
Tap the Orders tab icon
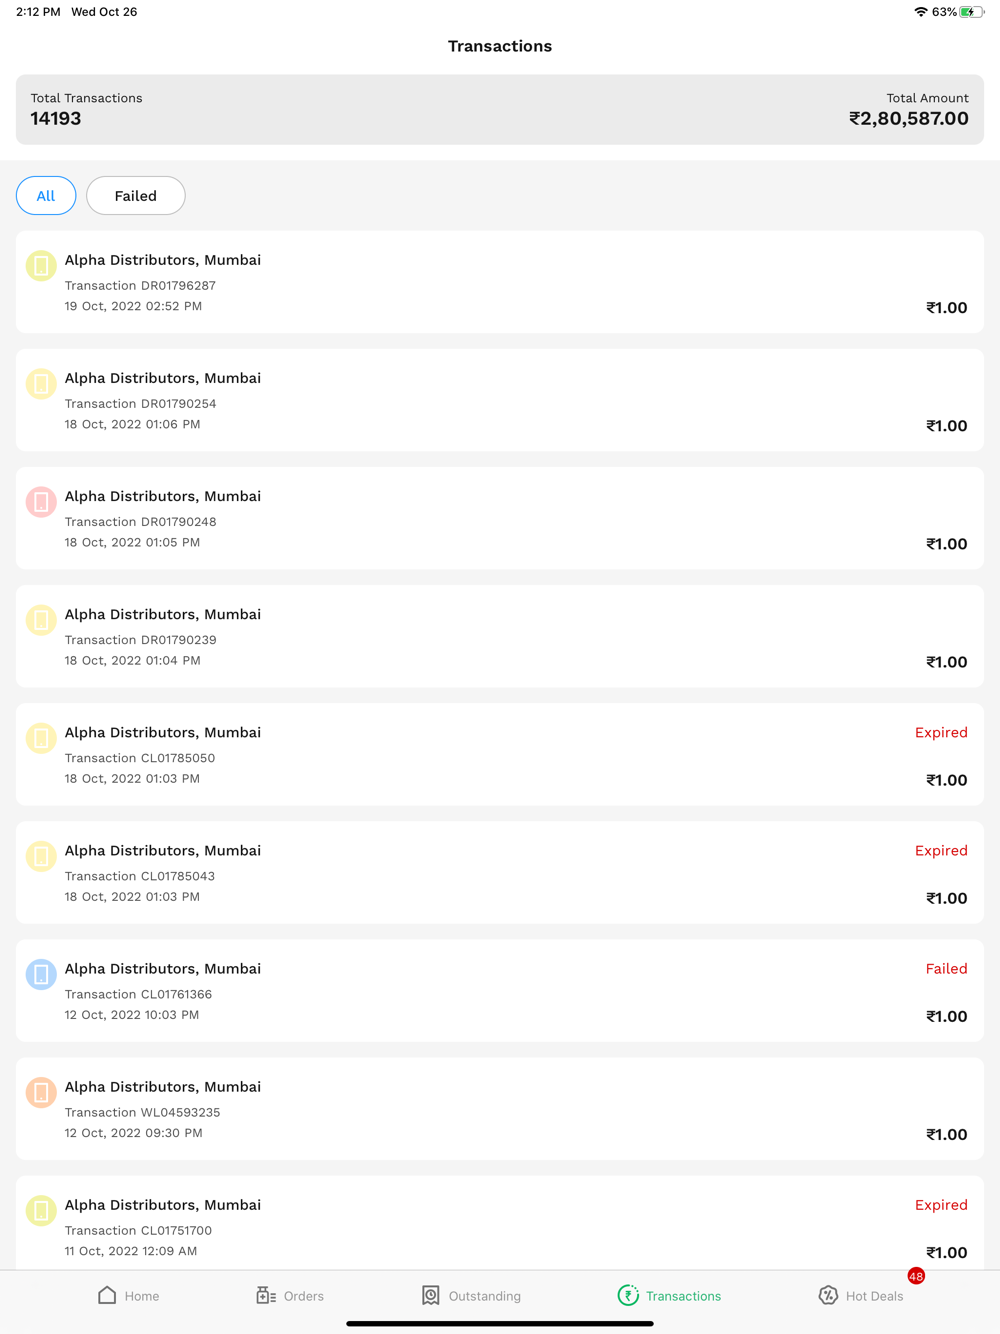(x=266, y=1295)
